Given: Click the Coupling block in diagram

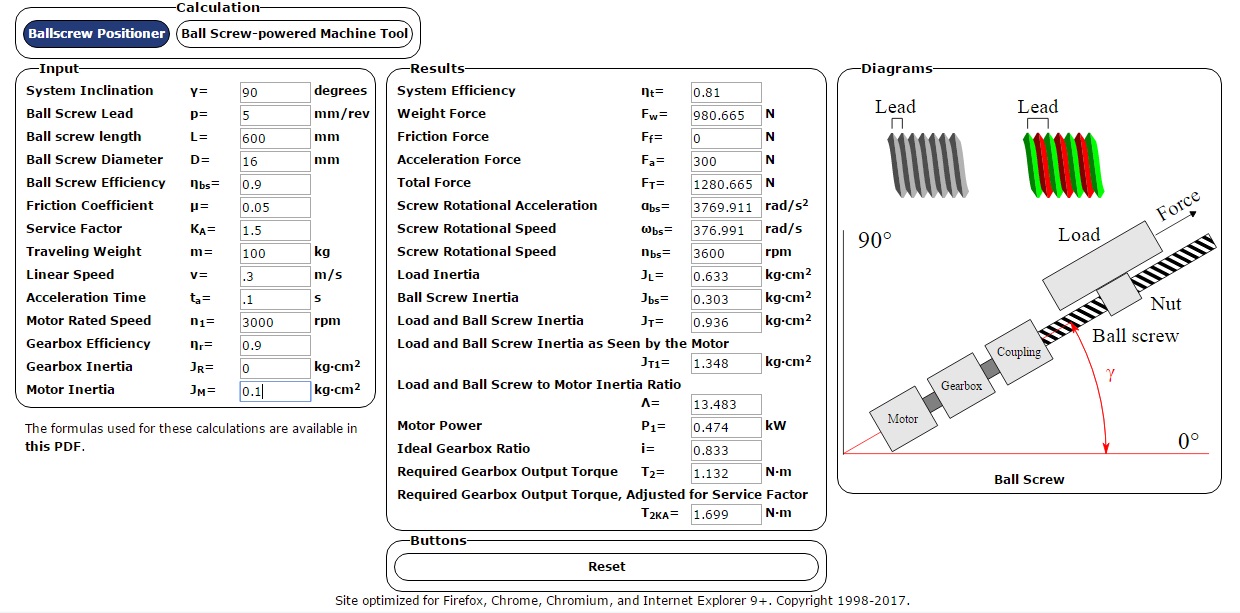Looking at the screenshot, I should click(1018, 351).
